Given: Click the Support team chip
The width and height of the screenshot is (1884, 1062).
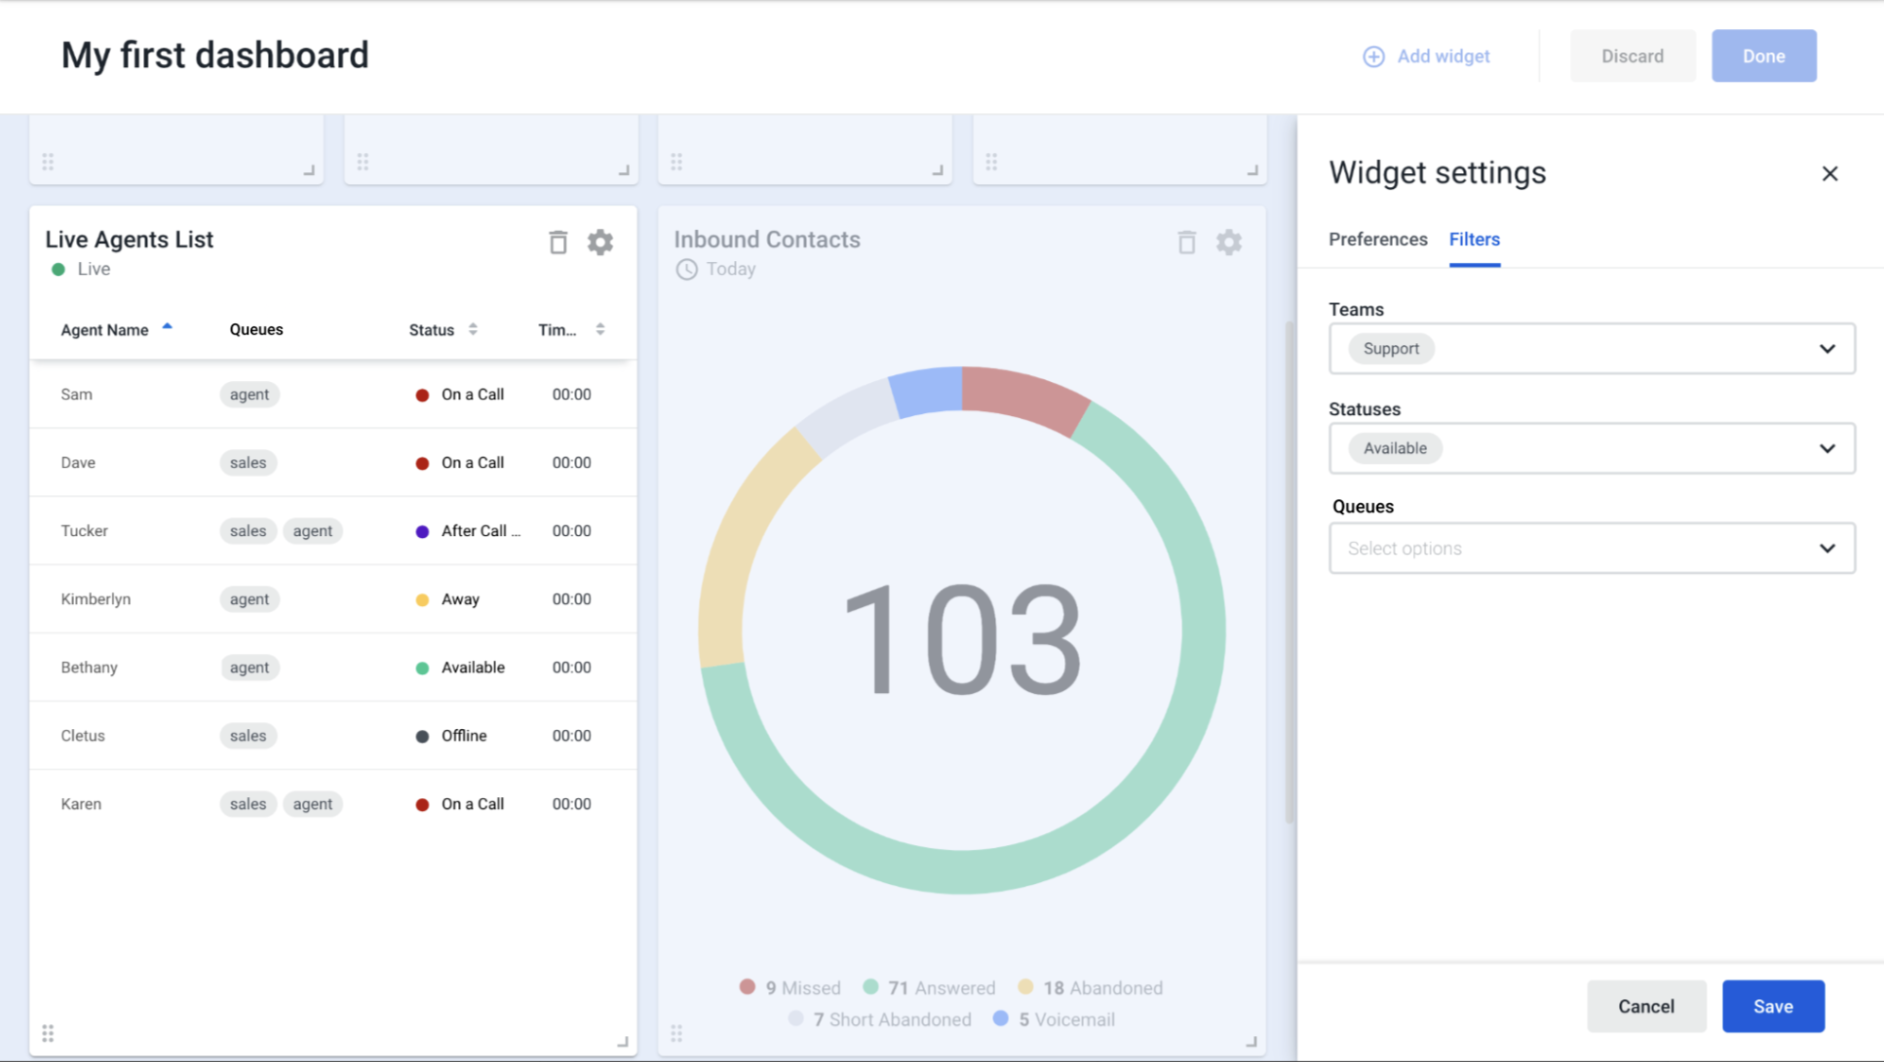Looking at the screenshot, I should point(1391,349).
